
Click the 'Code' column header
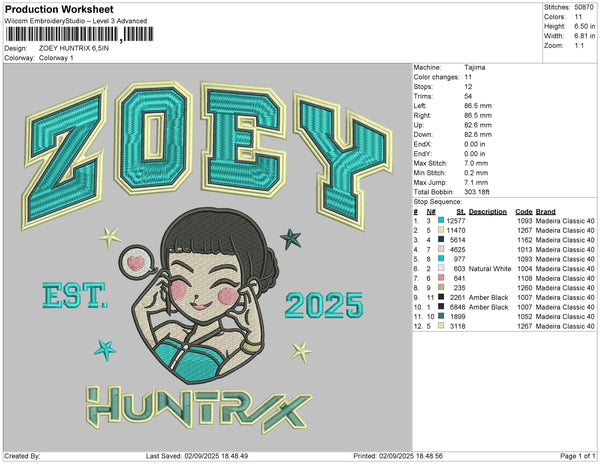pyautogui.click(x=524, y=212)
